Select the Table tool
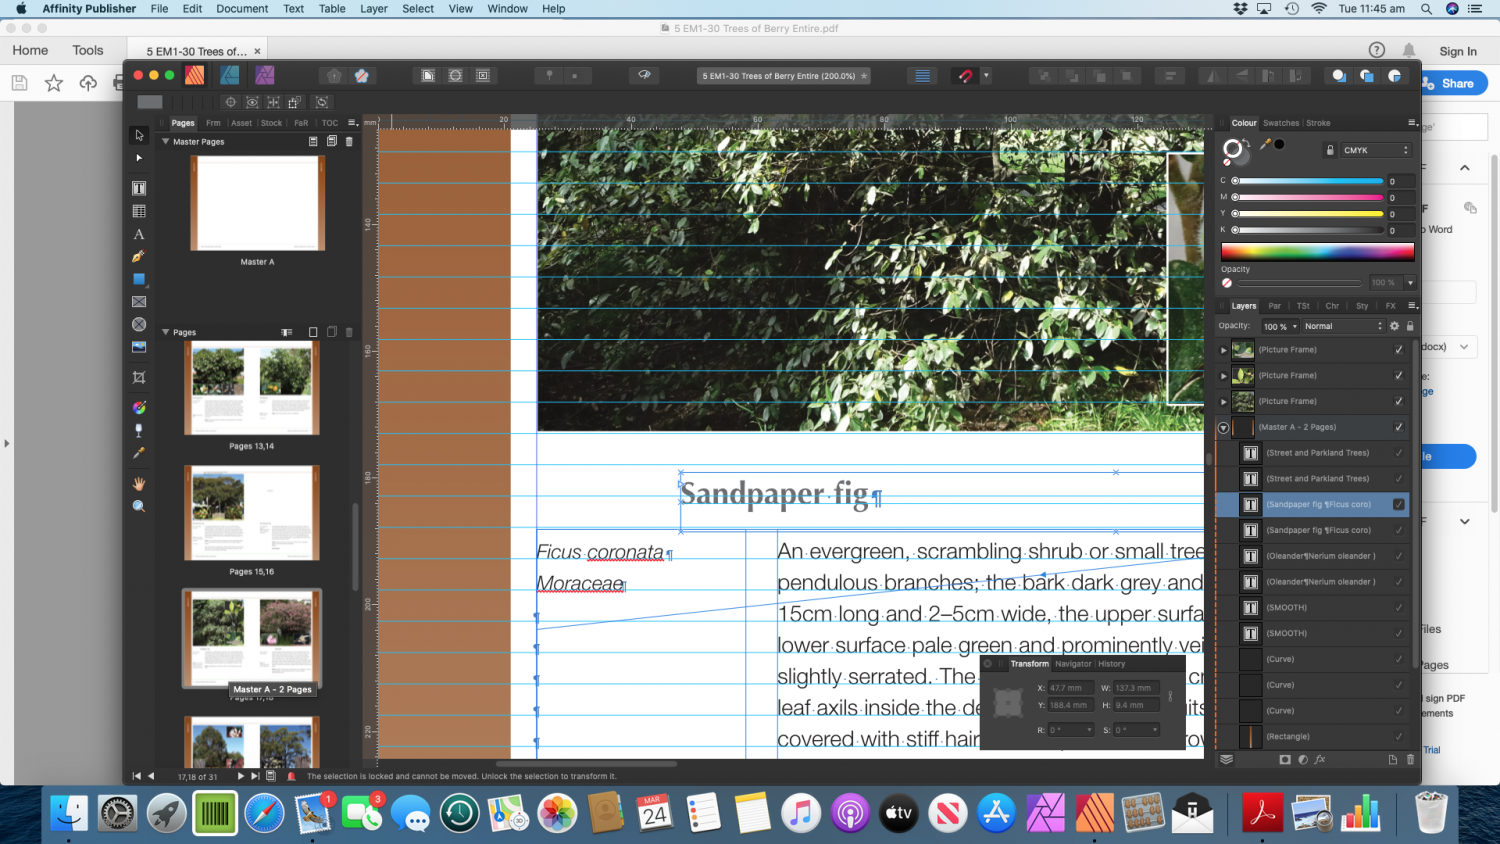The height and width of the screenshot is (844, 1500). pos(139,211)
